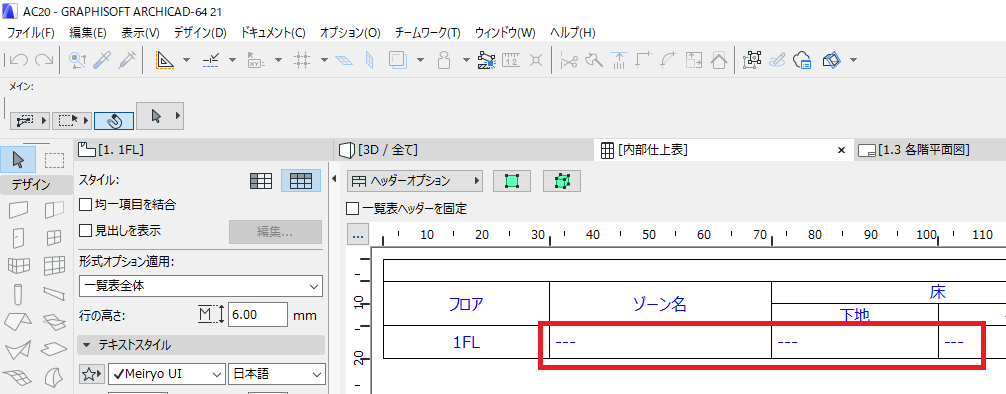Viewport: 1006px width, 394px height.
Task: Click the Redo arrow icon
Action: 44,60
